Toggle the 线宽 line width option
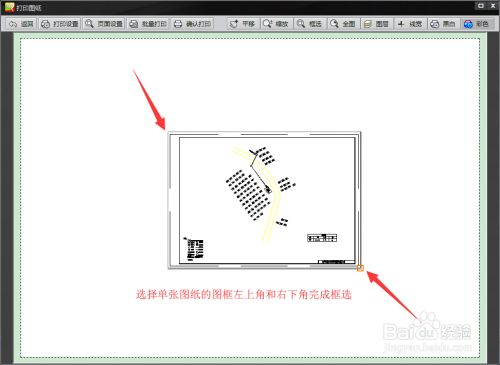The height and width of the screenshot is (365, 500). [x=410, y=24]
